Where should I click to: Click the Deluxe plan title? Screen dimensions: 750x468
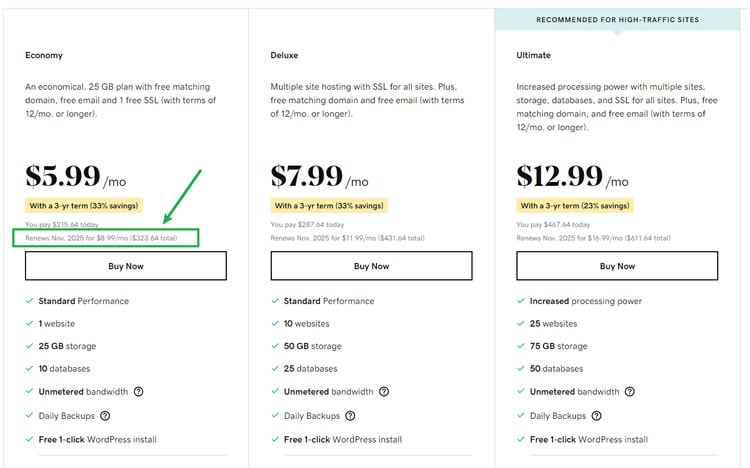click(x=284, y=55)
